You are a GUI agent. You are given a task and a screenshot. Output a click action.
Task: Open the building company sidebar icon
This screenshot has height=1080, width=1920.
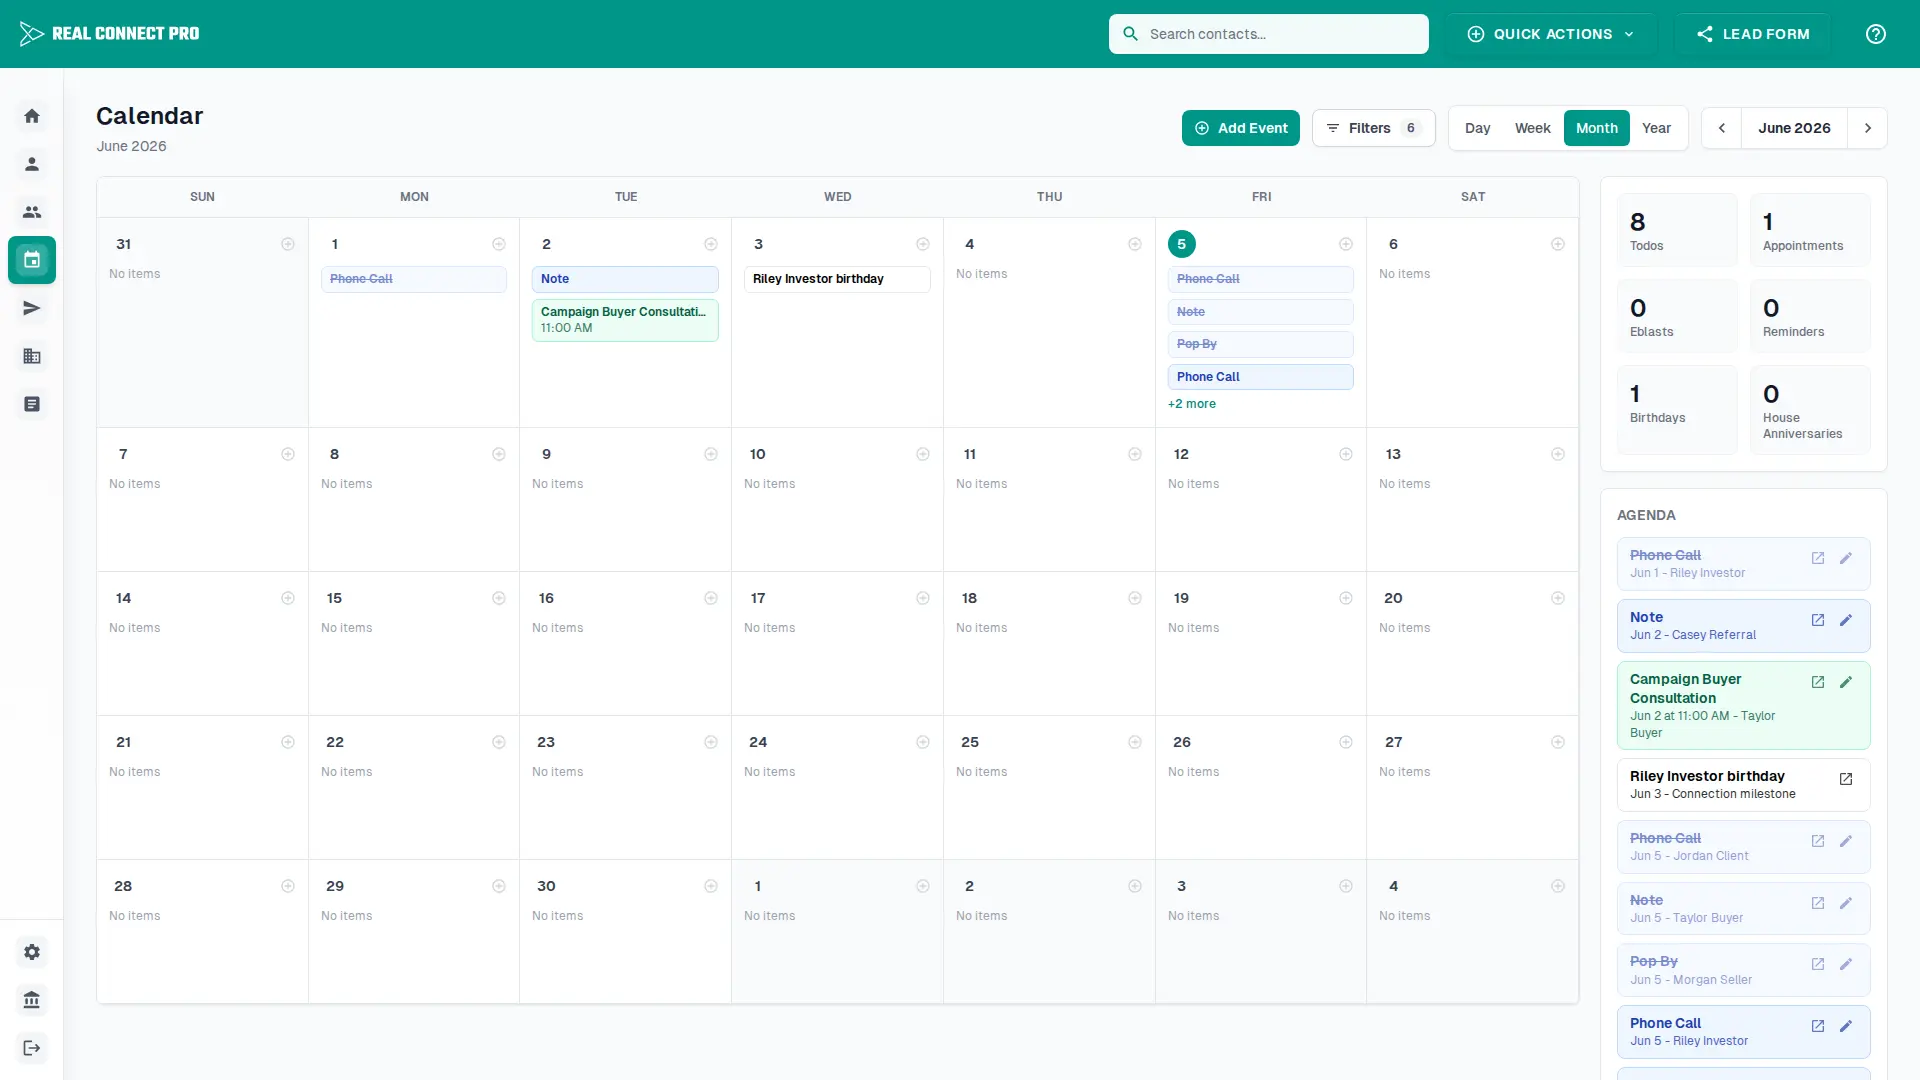[x=32, y=356]
